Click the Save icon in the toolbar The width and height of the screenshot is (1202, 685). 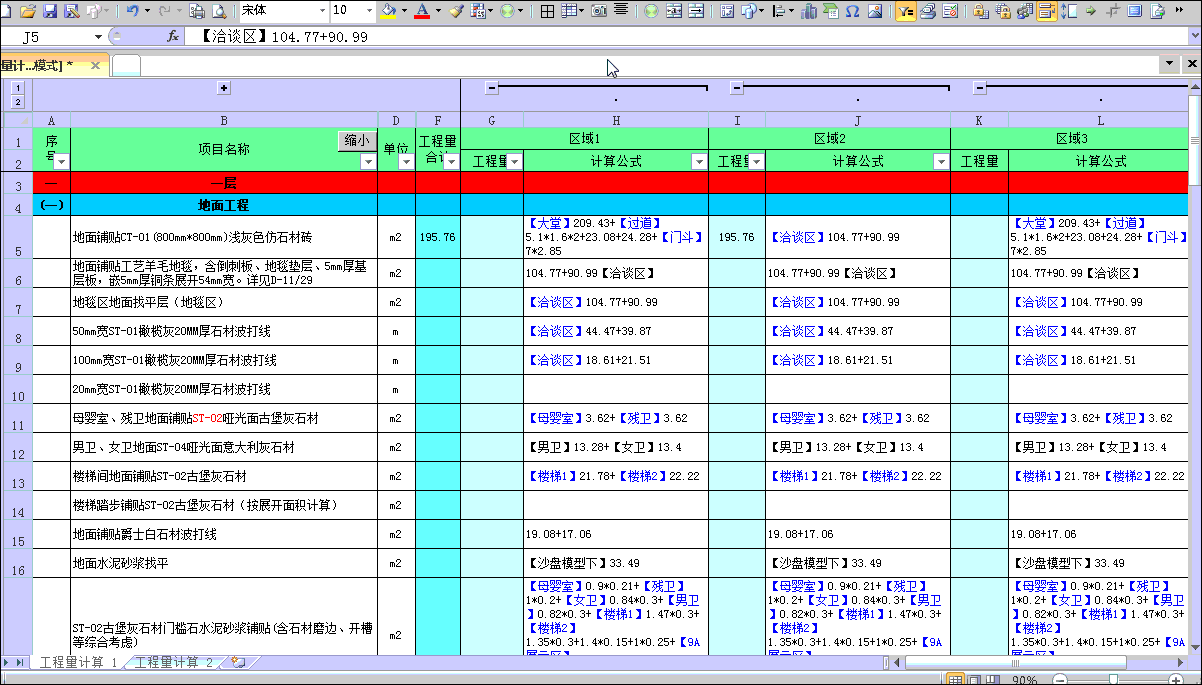[x=49, y=11]
